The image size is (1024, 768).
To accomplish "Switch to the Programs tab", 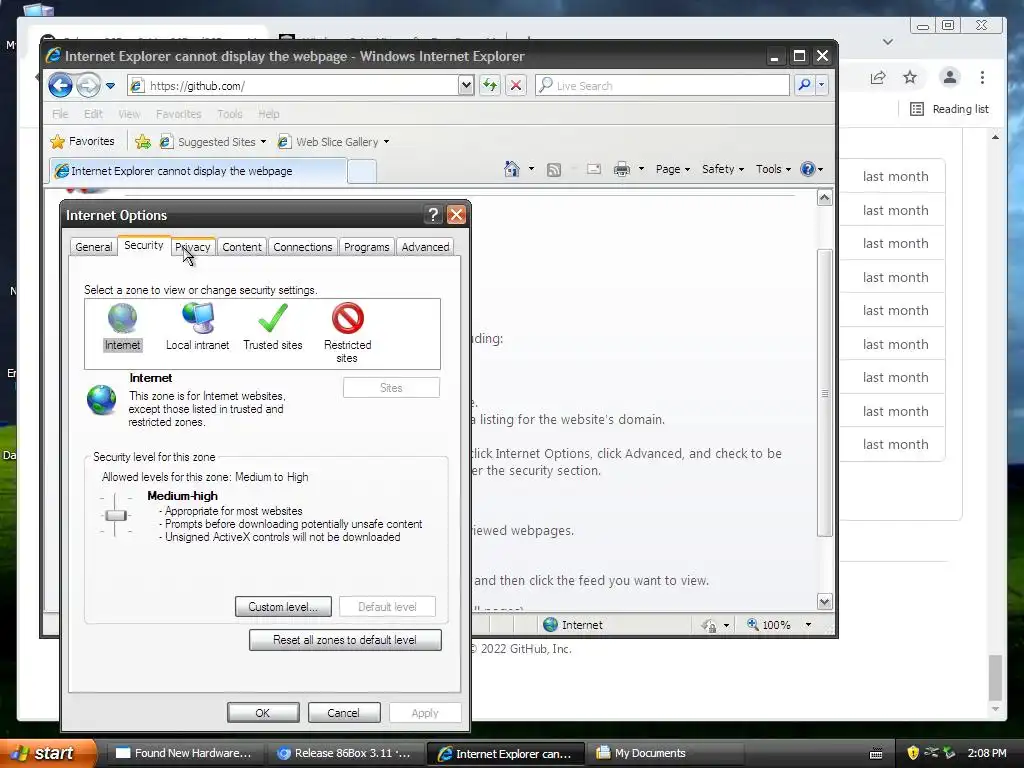I will (x=366, y=247).
